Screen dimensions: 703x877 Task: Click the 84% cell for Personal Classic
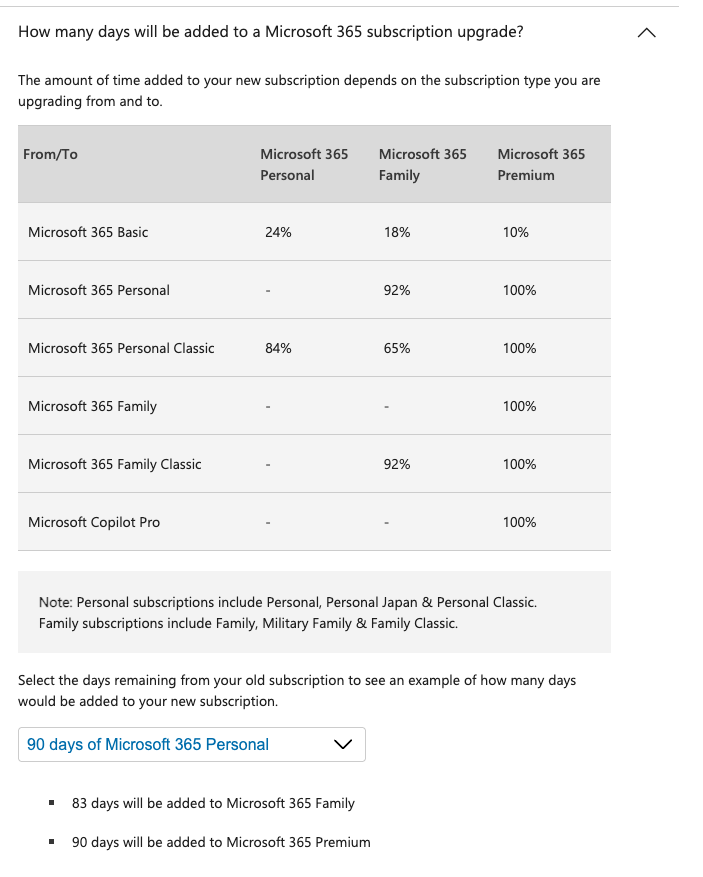[278, 348]
